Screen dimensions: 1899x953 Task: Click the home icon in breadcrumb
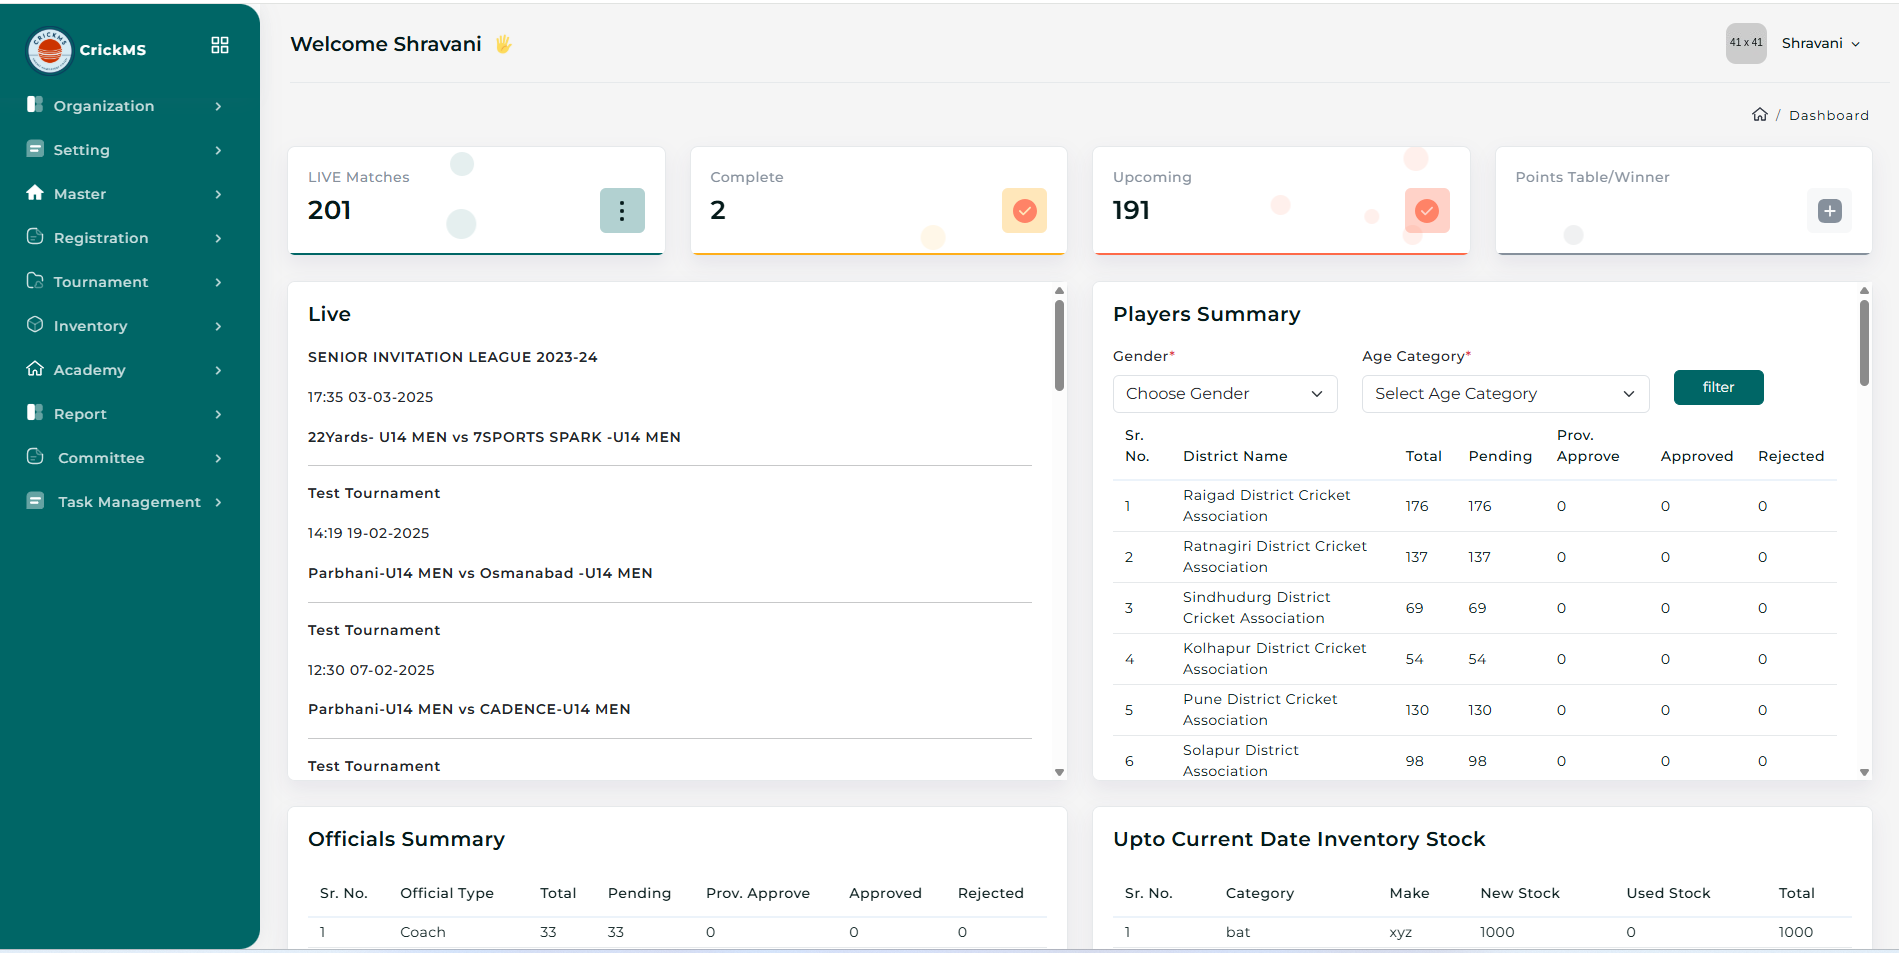click(1760, 115)
